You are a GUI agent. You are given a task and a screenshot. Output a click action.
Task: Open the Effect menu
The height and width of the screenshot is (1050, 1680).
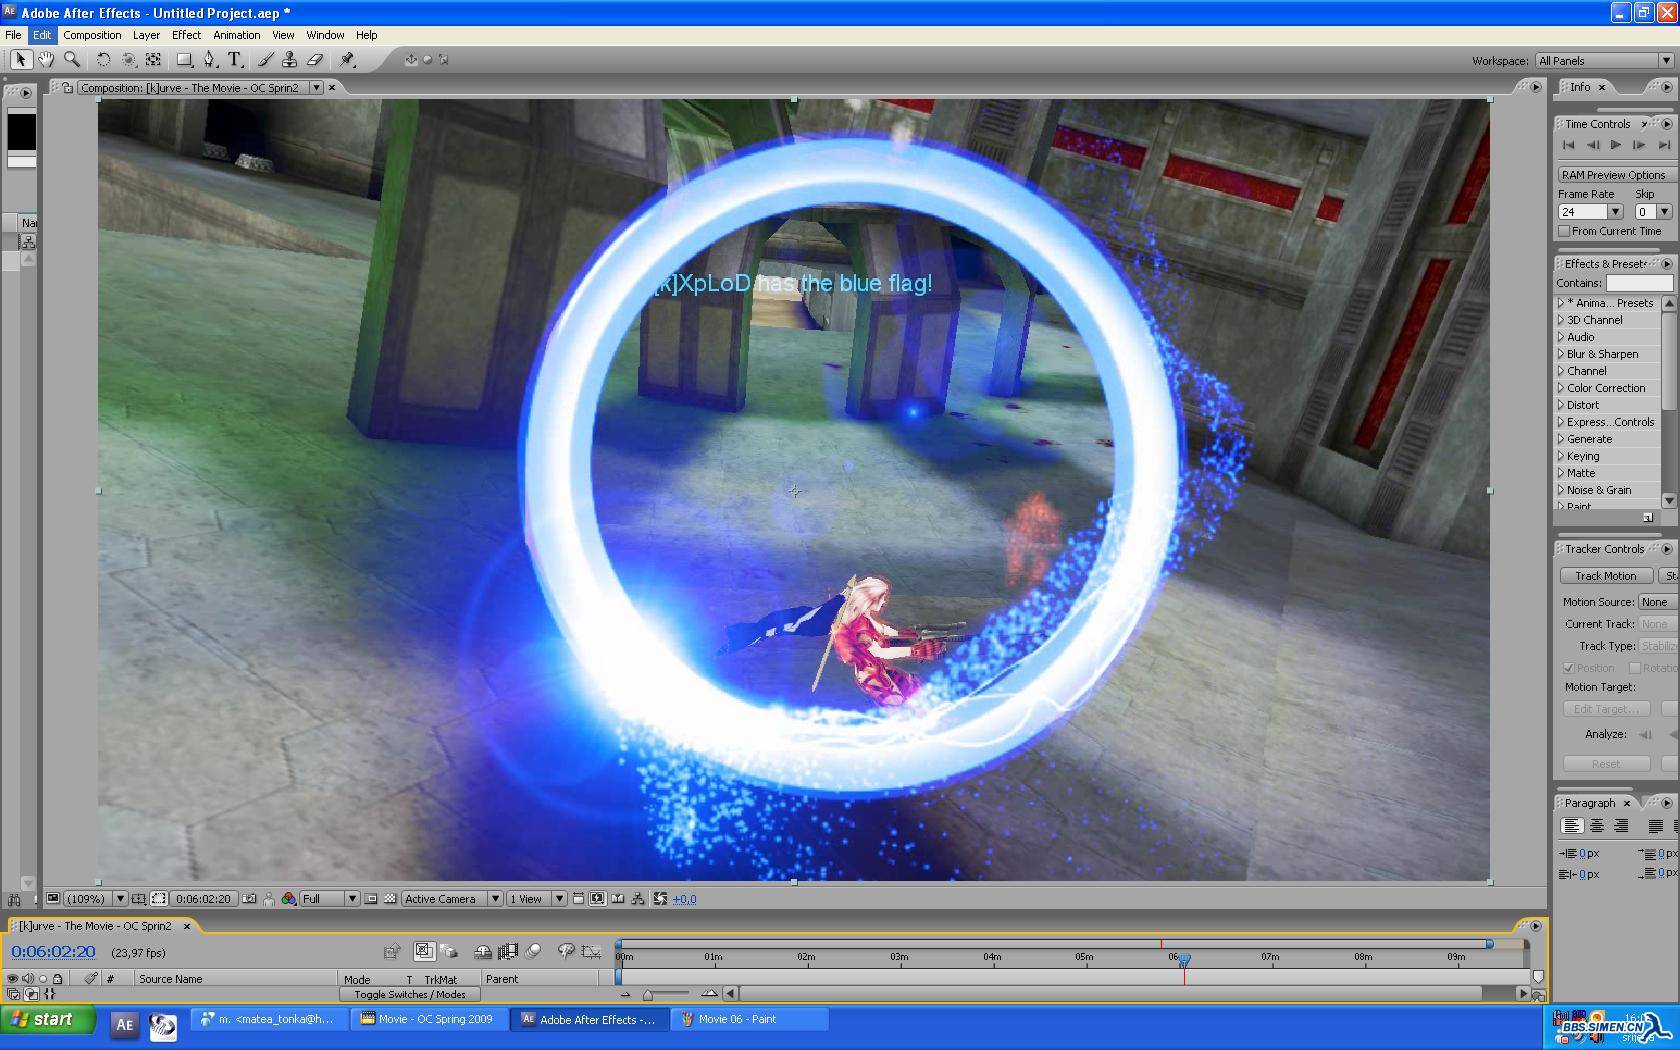click(x=186, y=35)
